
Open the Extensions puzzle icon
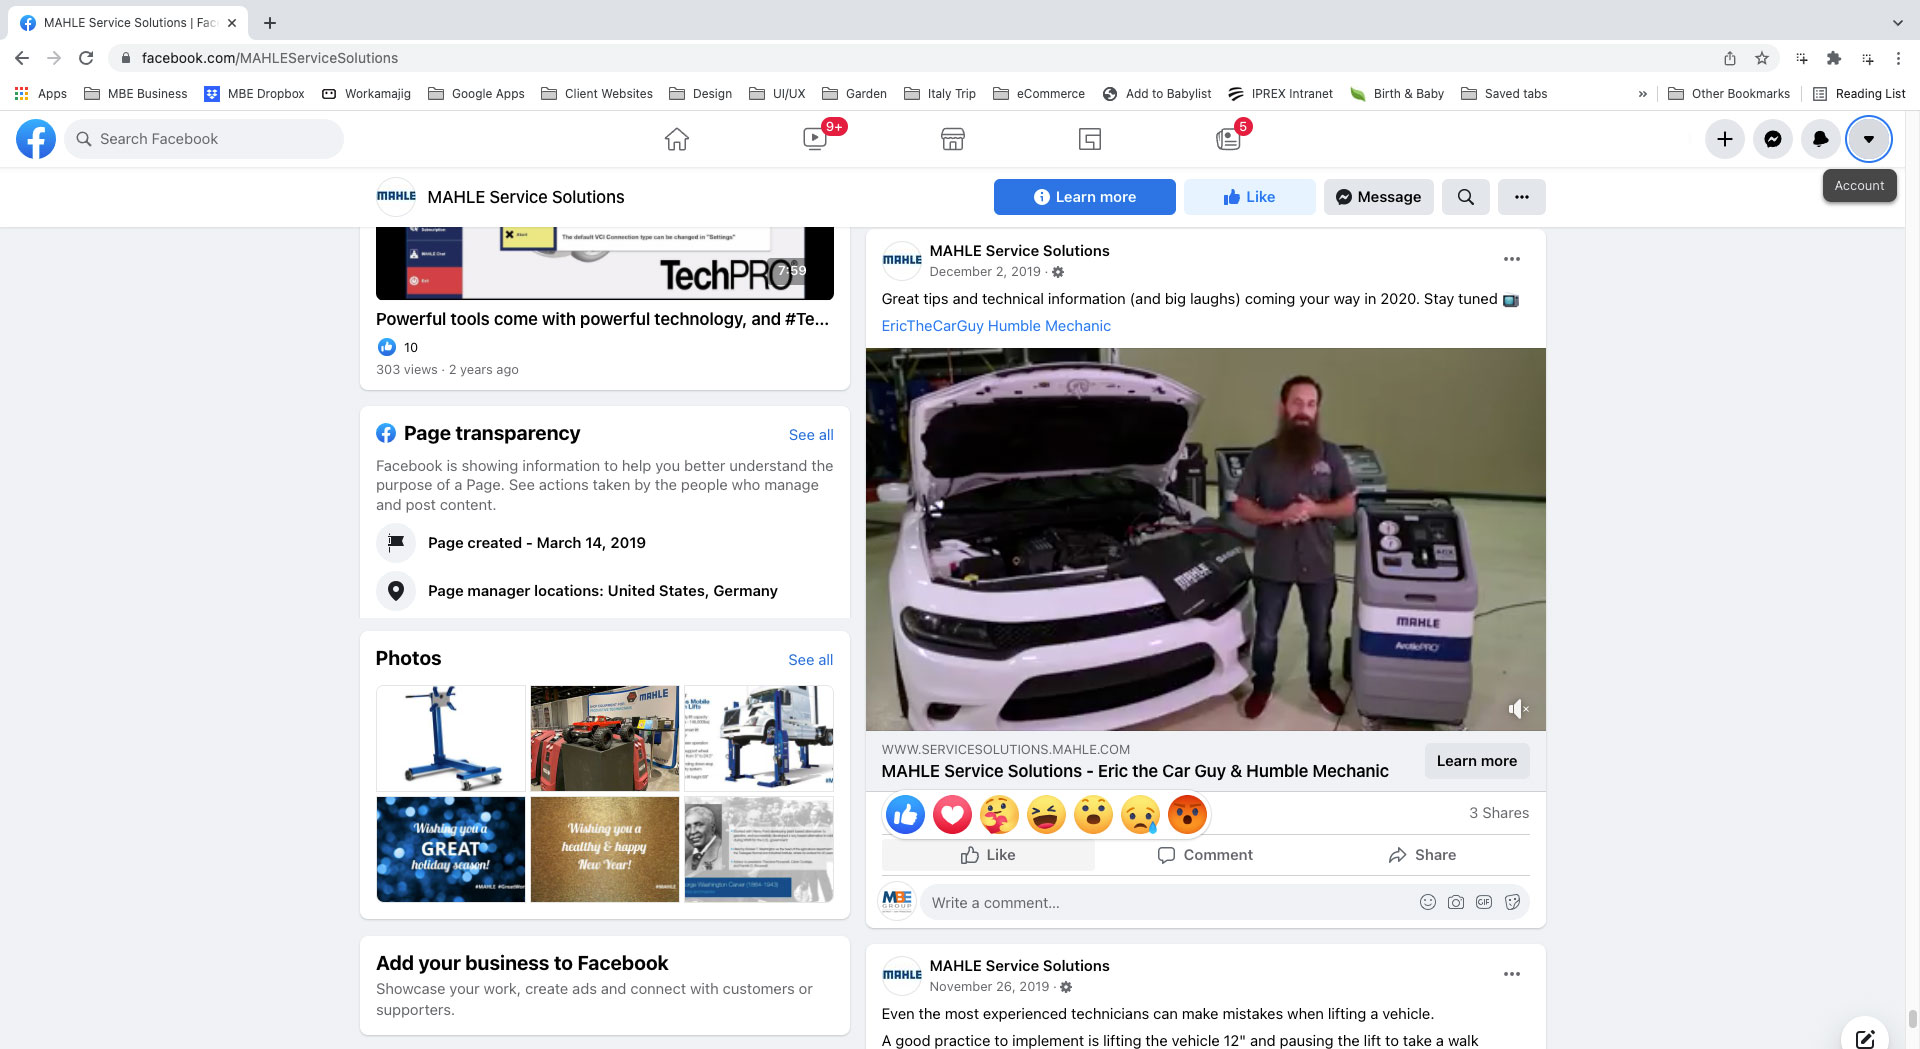pyautogui.click(x=1834, y=58)
